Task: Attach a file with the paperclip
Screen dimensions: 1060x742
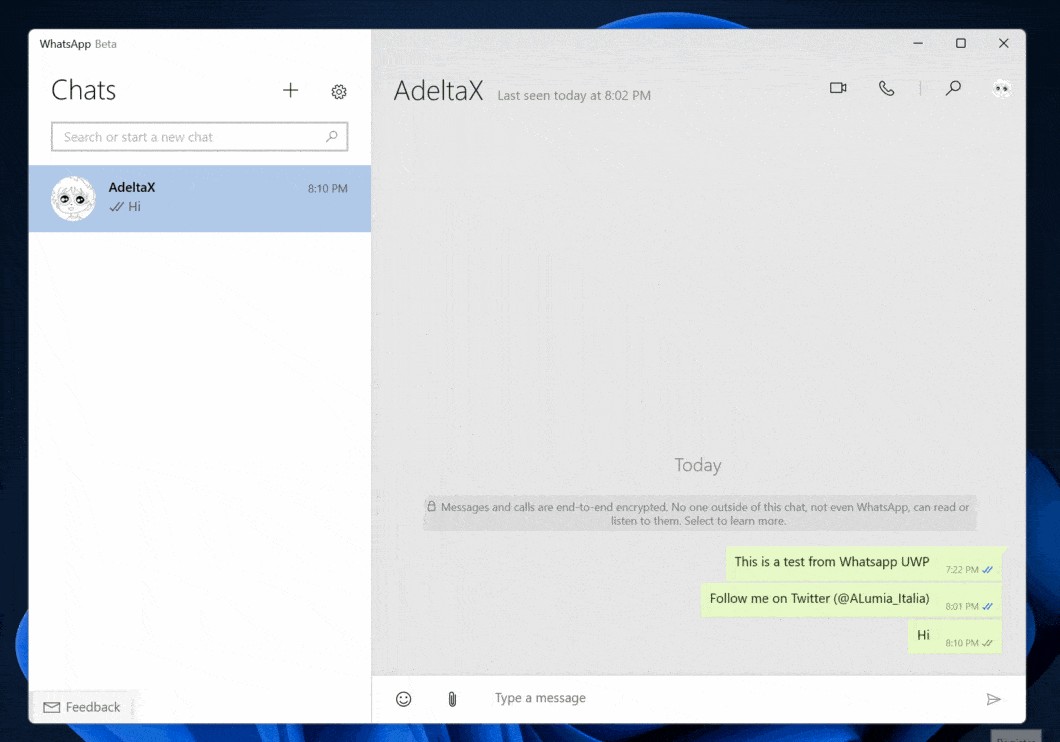Action: point(451,698)
